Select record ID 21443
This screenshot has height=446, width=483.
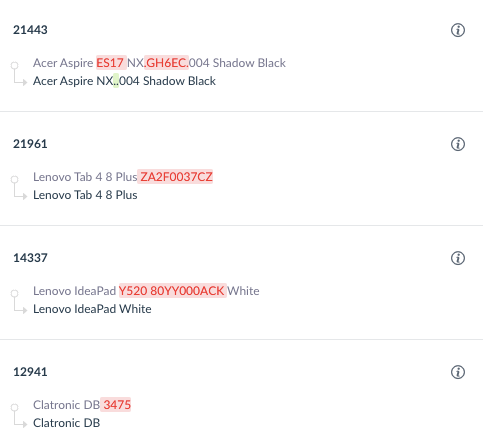(30, 30)
